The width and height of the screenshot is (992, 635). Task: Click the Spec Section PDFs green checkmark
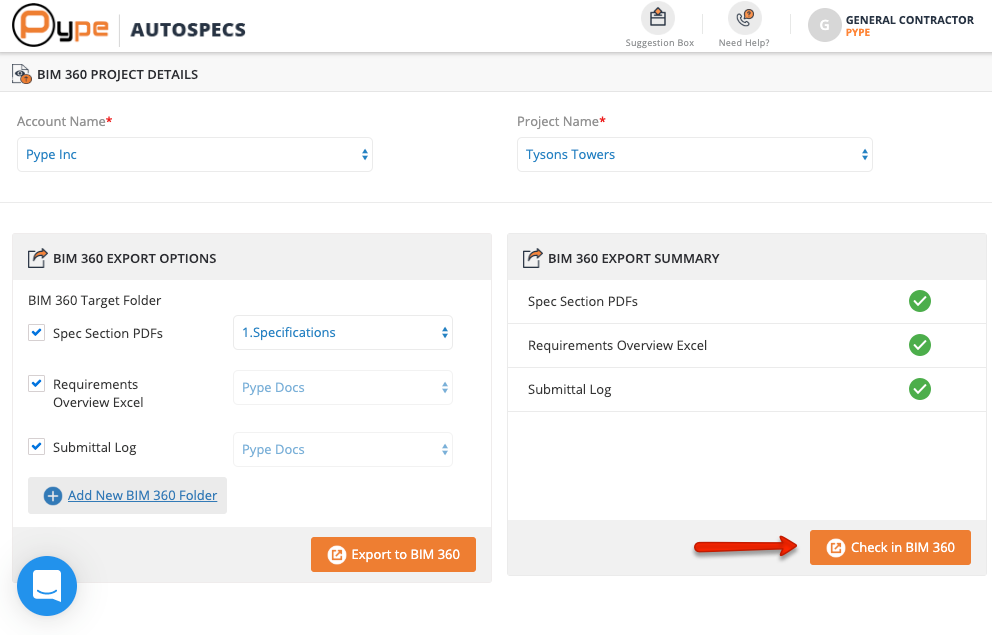920,301
